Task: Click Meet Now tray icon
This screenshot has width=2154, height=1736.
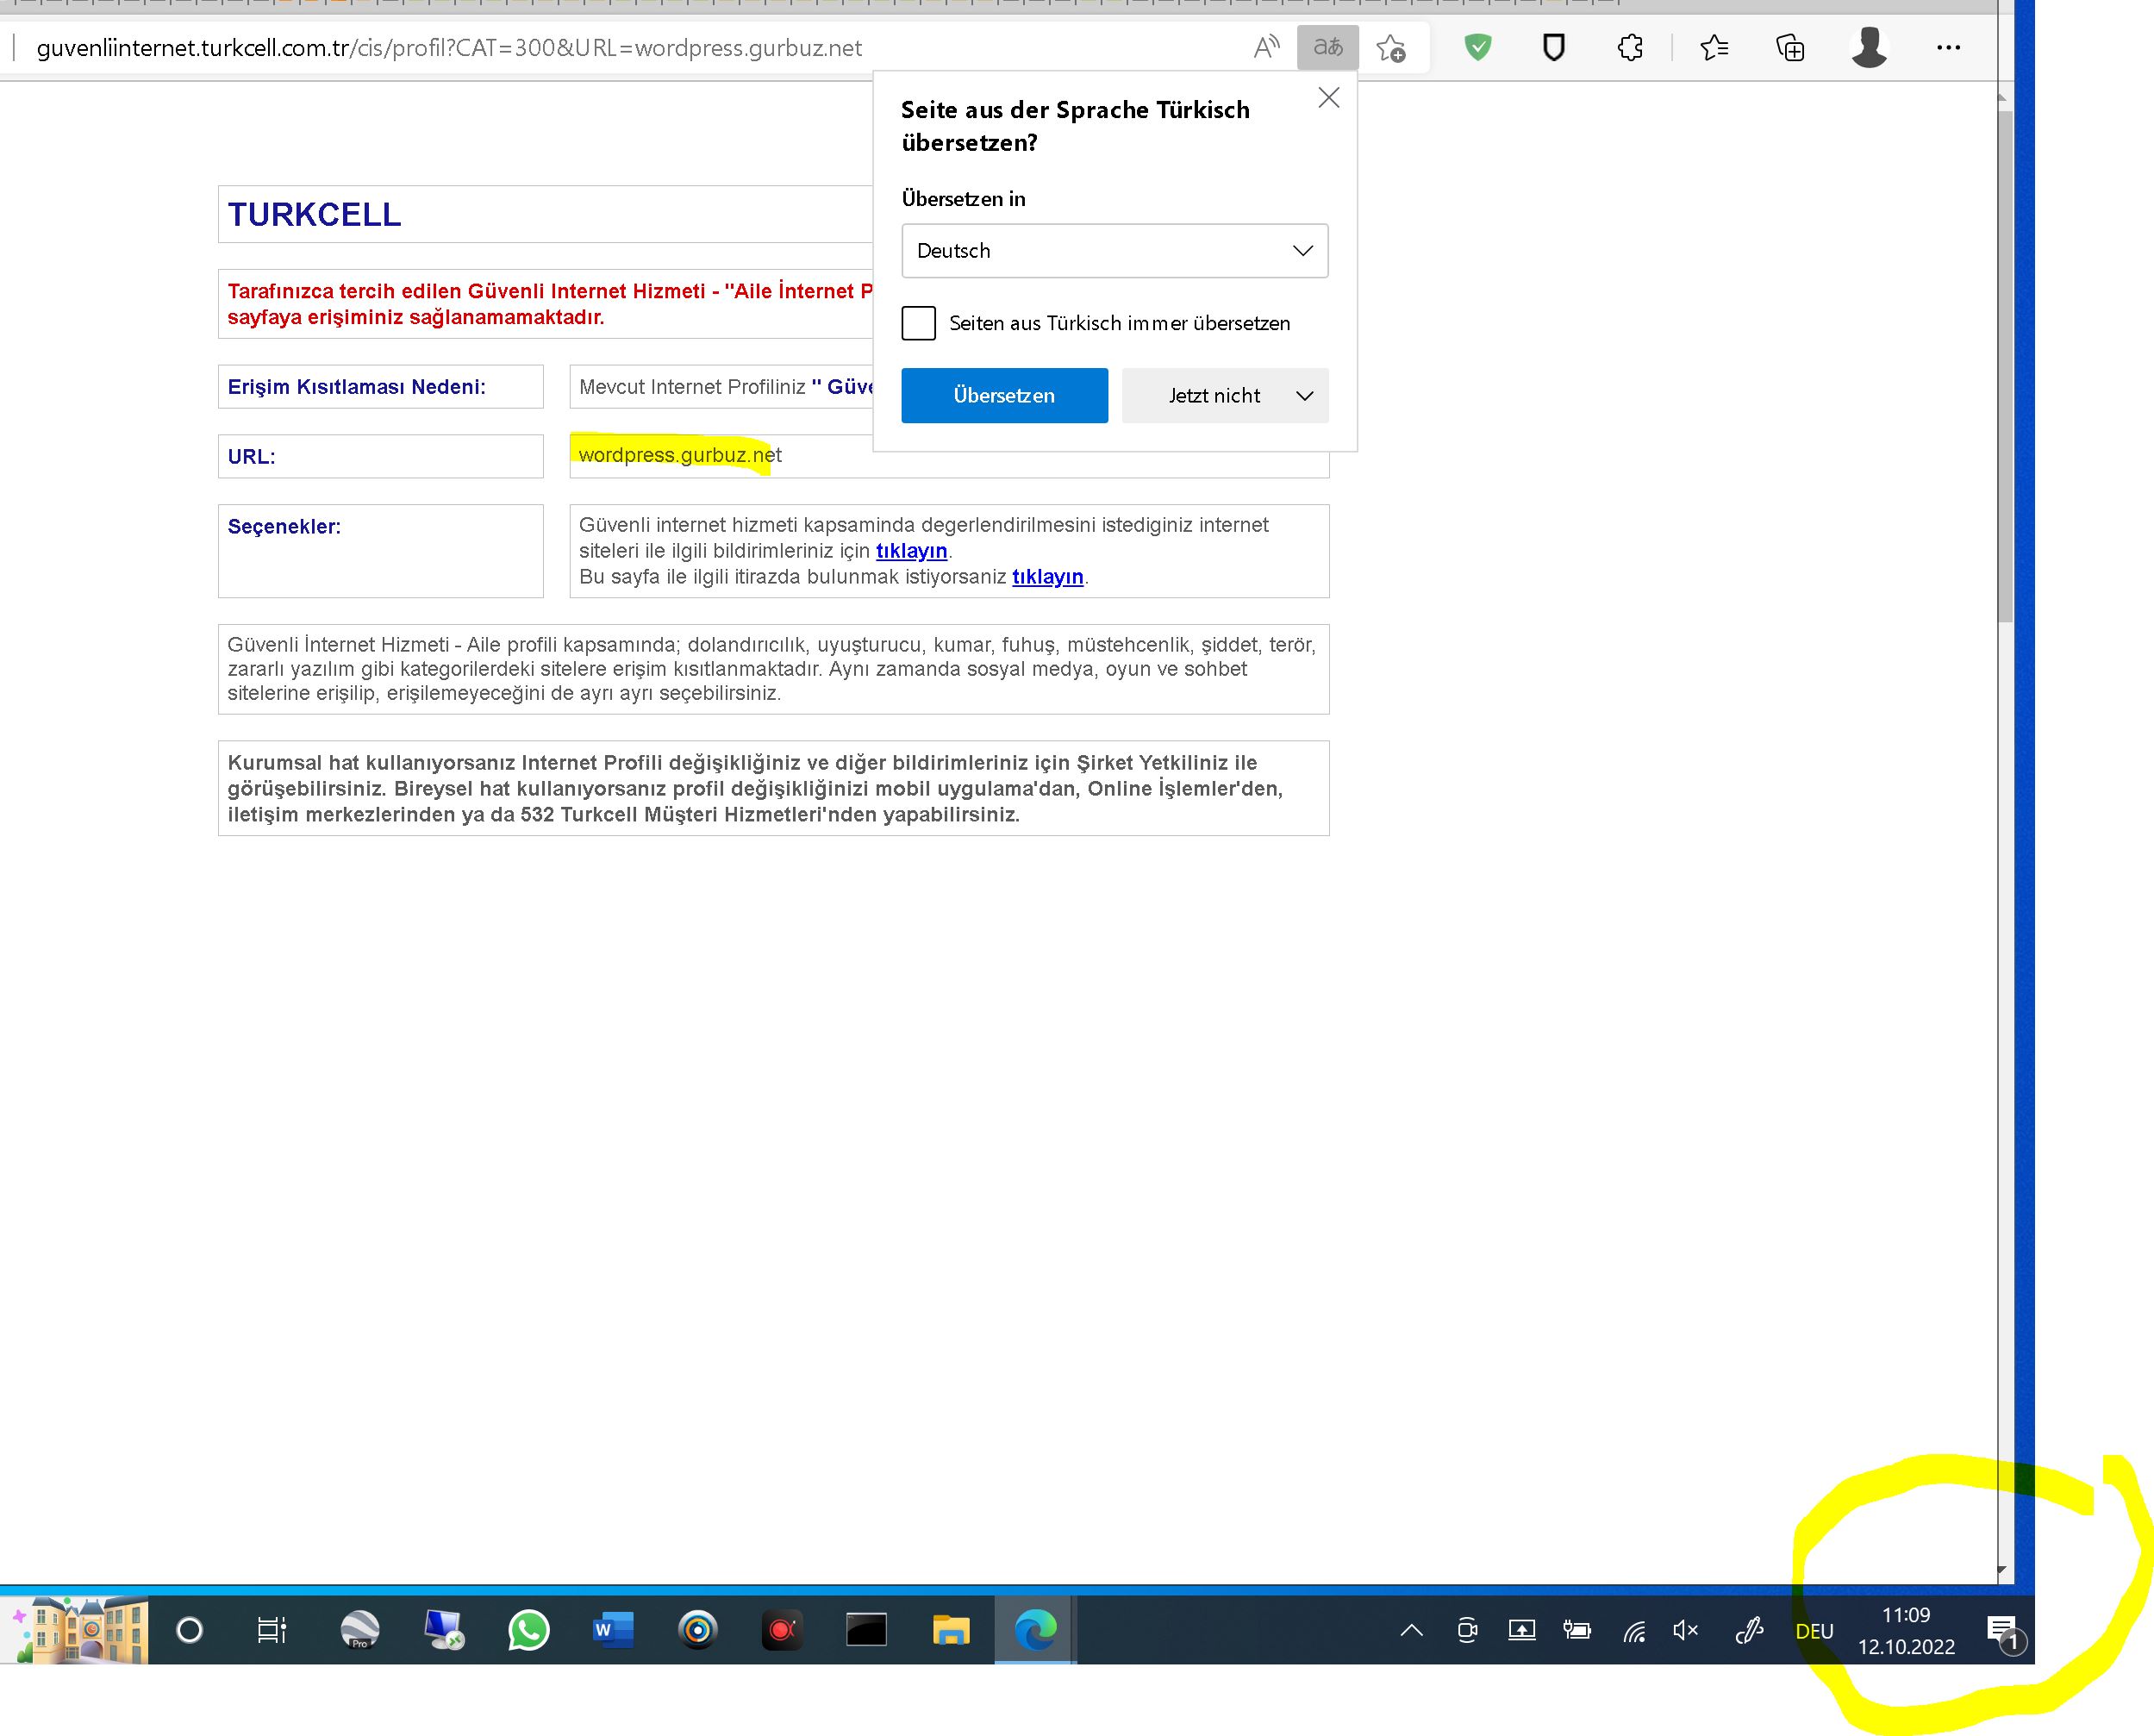Action: click(x=1467, y=1630)
